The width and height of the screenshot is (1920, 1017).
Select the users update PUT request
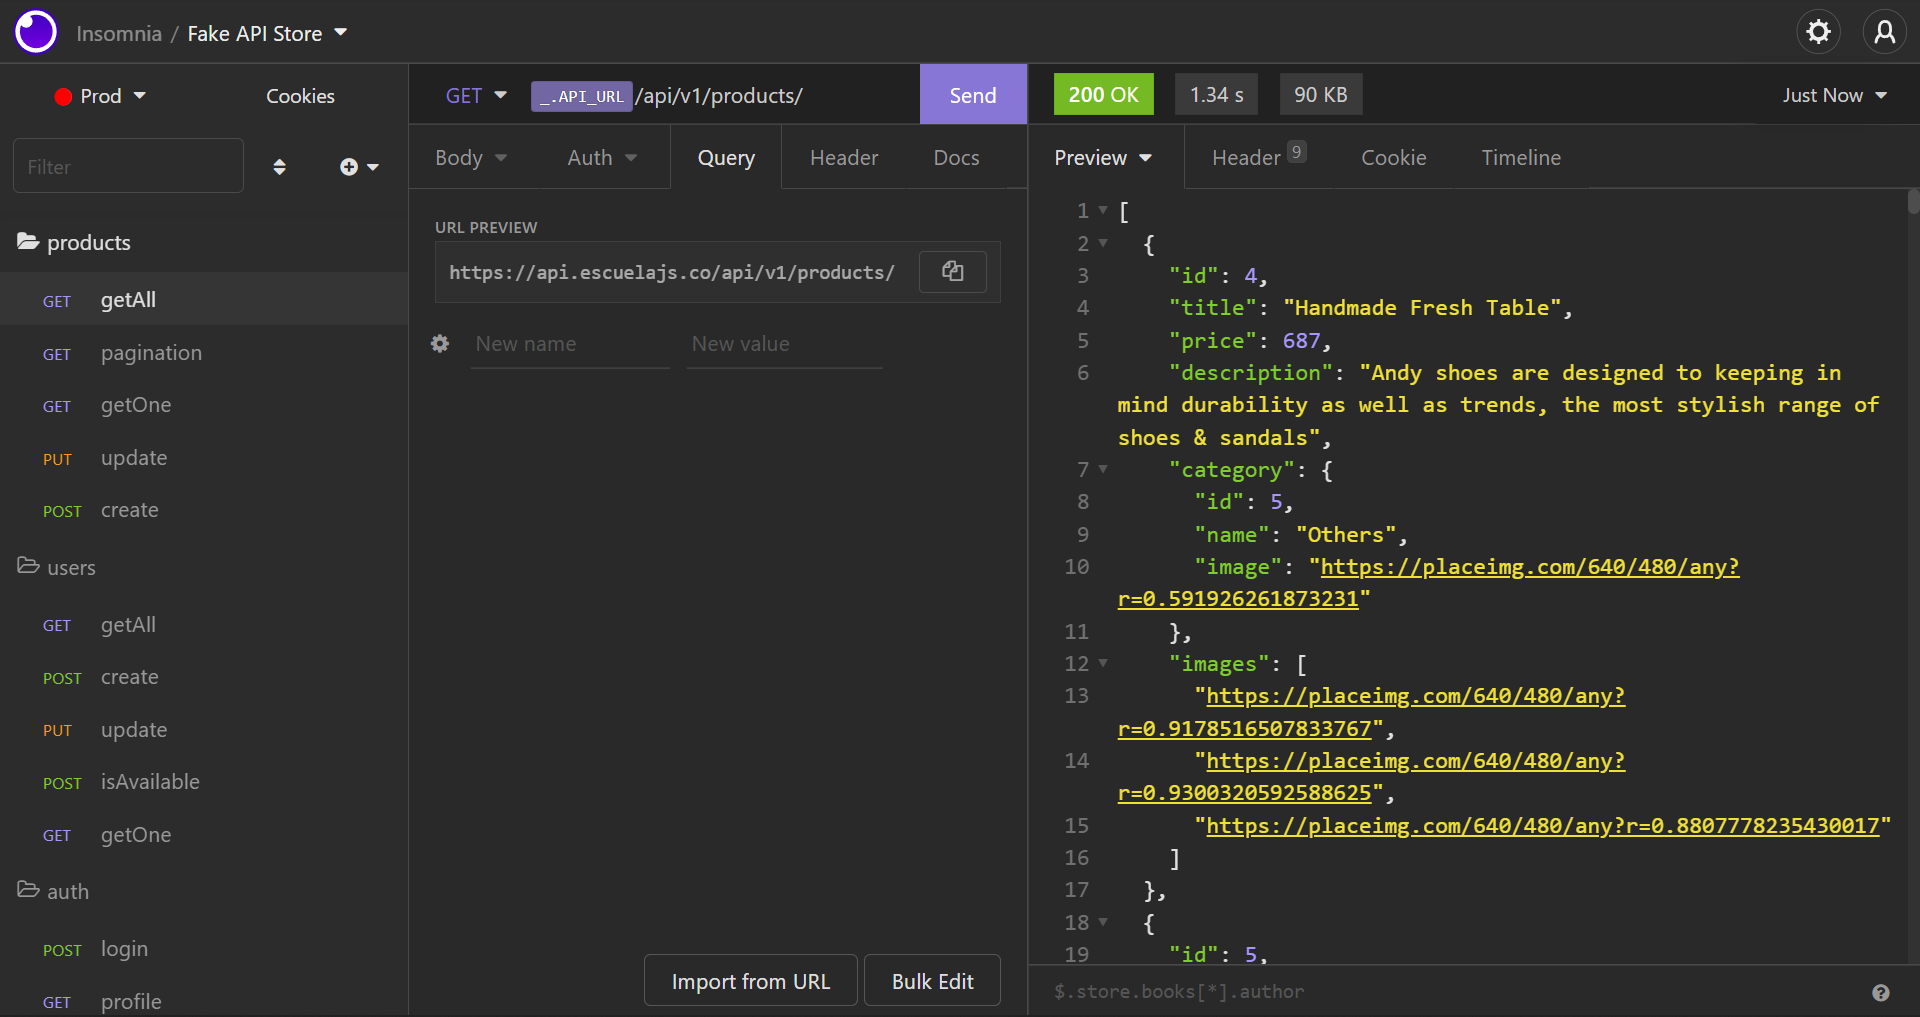tap(204, 729)
